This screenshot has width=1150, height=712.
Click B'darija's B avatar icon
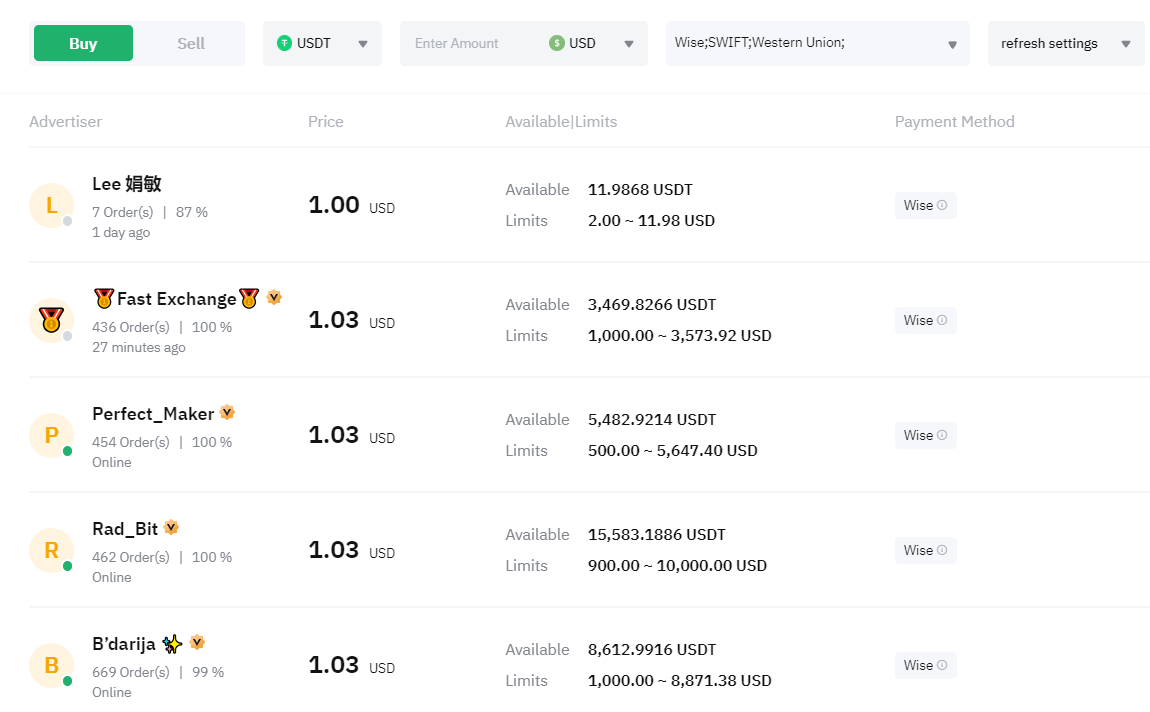point(51,666)
